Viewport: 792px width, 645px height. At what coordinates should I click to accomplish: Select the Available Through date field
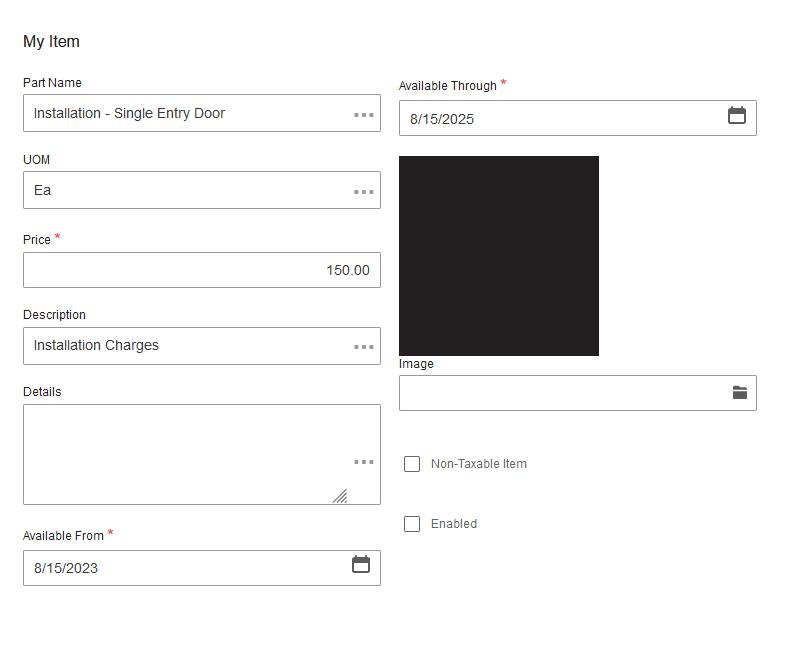coord(560,119)
